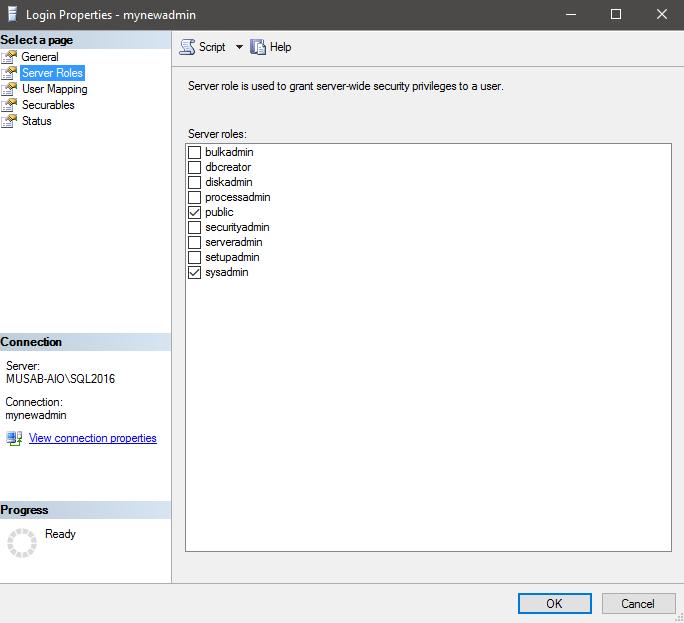684x623 pixels.
Task: Enable the bulkadmin role checkbox
Action: click(x=194, y=152)
